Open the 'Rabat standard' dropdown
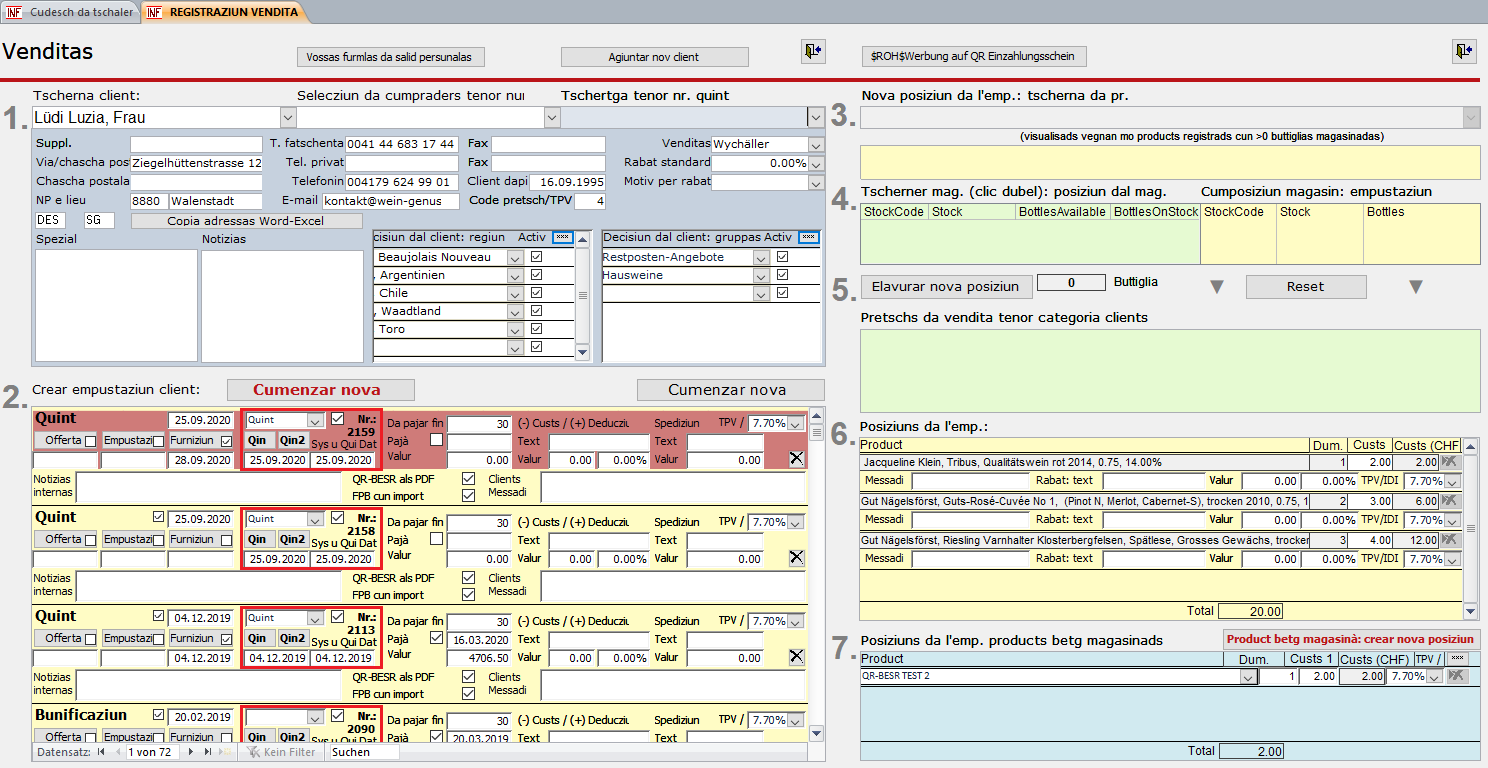This screenshot has height=768, width=1488. 816,163
